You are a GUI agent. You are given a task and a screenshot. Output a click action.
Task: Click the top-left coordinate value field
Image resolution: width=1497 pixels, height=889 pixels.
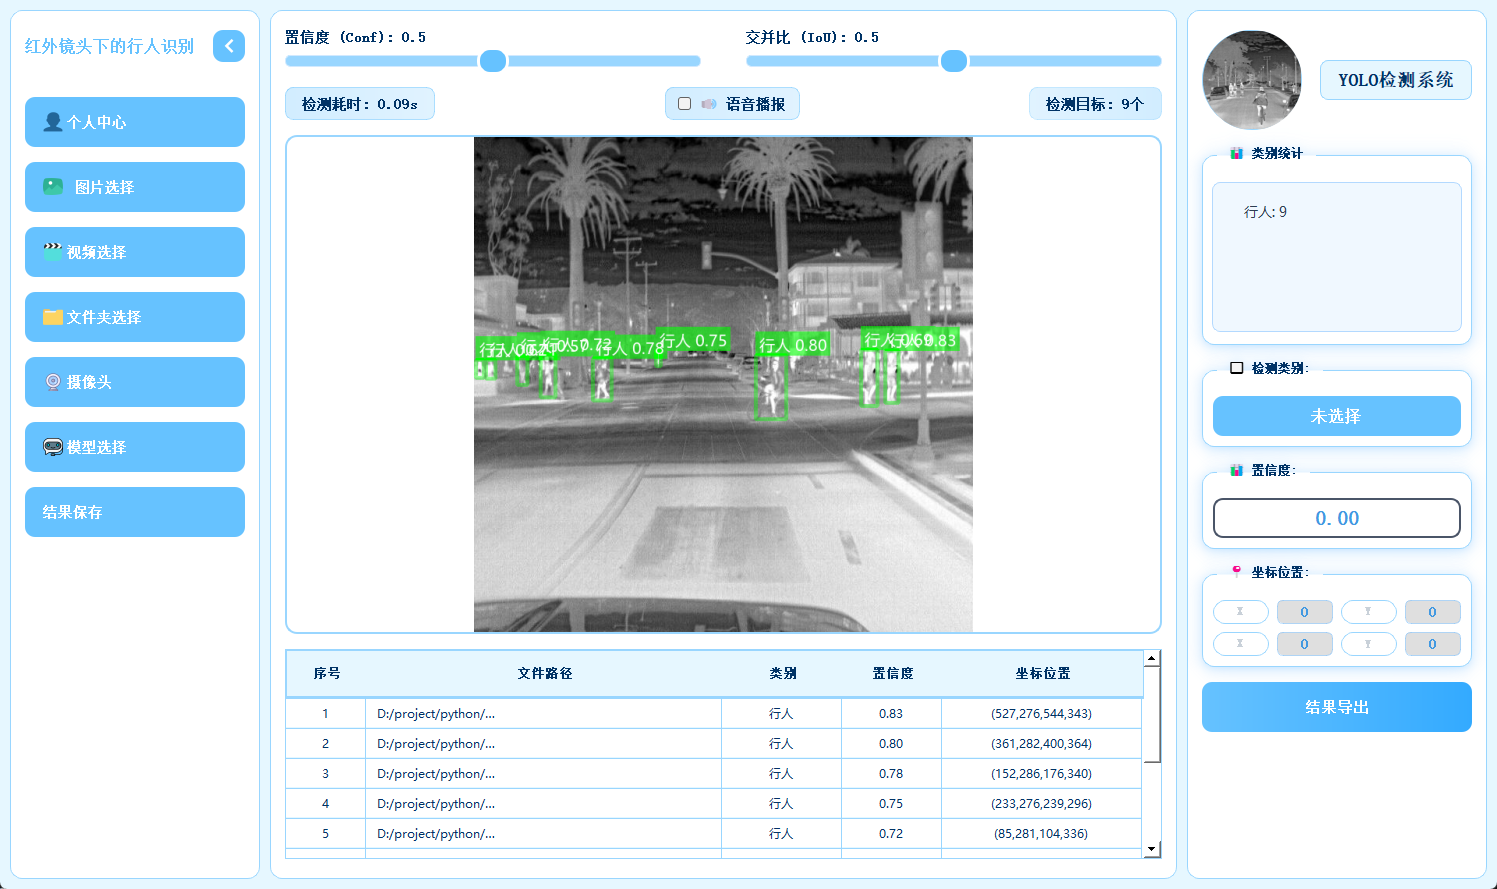[x=1305, y=612]
